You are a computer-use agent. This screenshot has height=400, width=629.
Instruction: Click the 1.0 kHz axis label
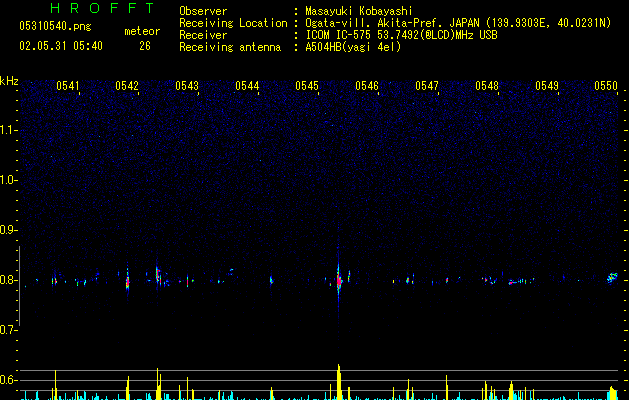(8, 180)
